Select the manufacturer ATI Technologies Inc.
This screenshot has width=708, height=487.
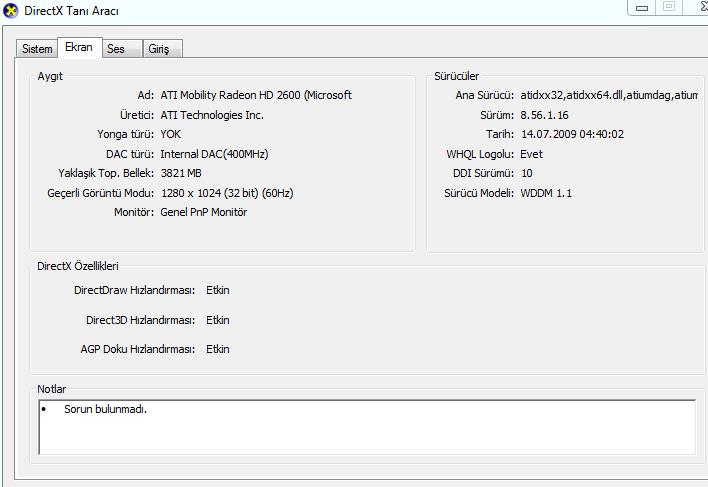point(212,115)
